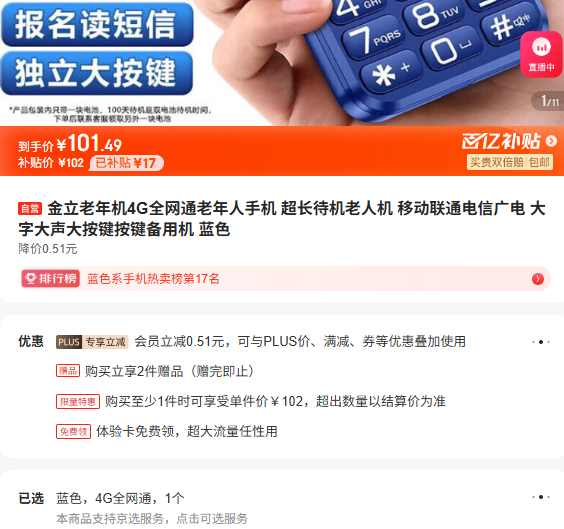The width and height of the screenshot is (564, 529).
Task: Open the image counter 1/11 indicator
Action: (x=549, y=101)
